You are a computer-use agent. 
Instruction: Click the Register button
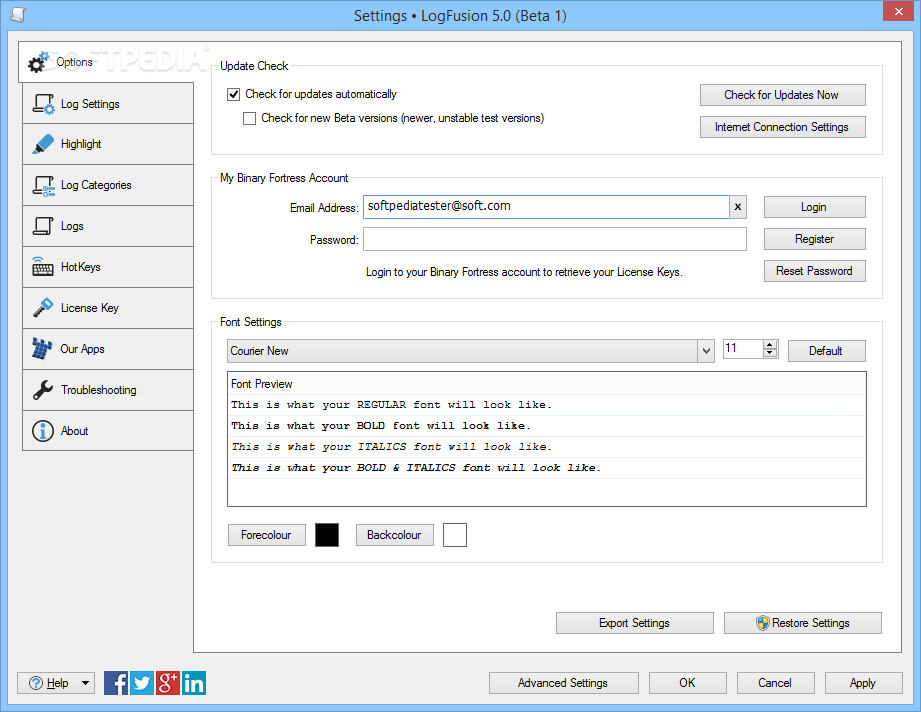point(814,239)
